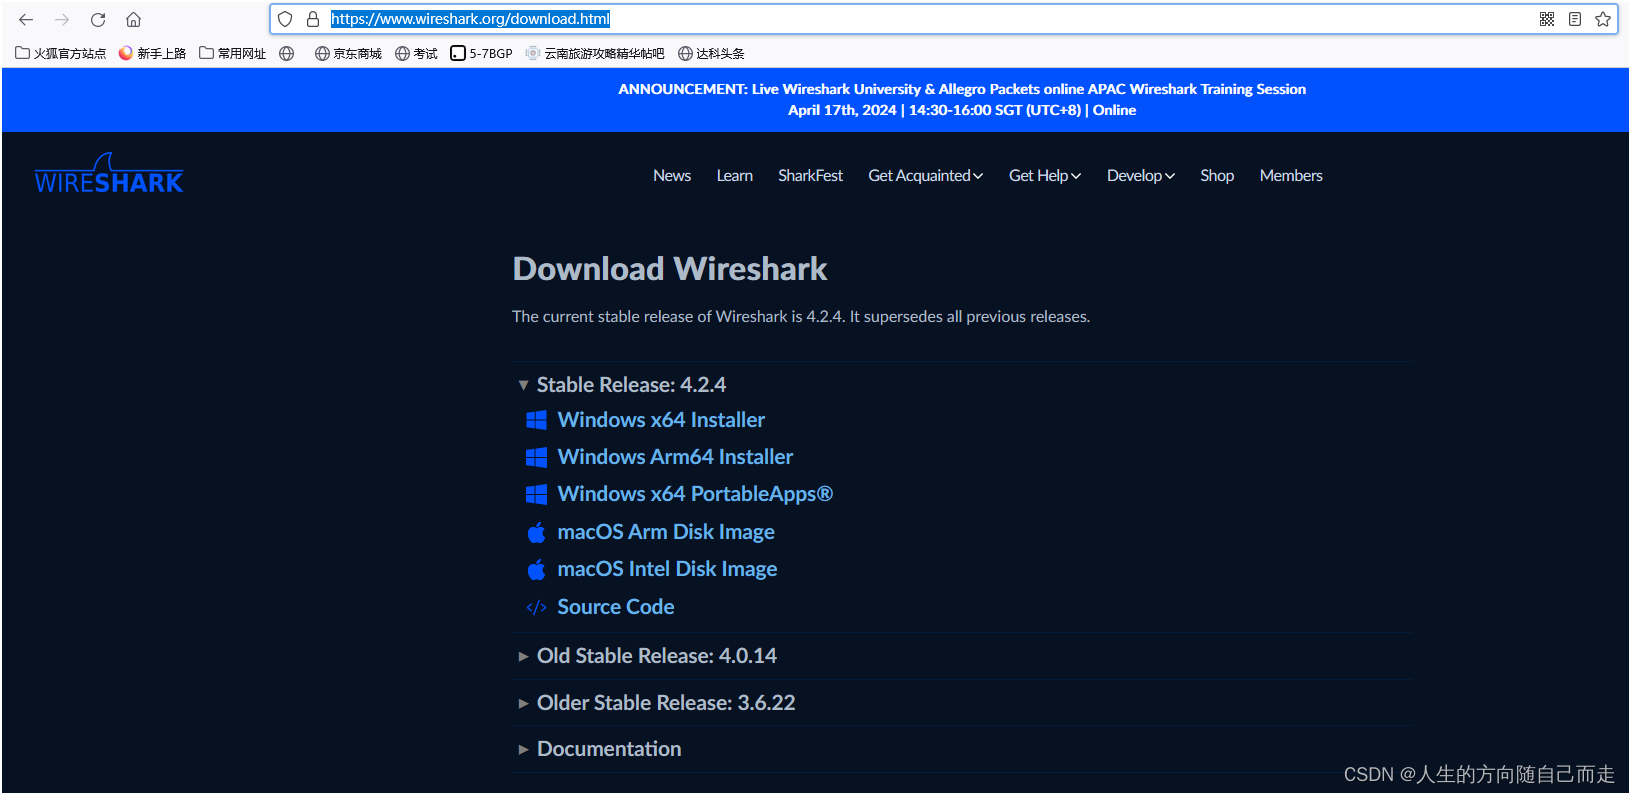Image resolution: width=1631 pixels, height=795 pixels.
Task: Download the macOS Intel Disk Image
Action: point(667,569)
